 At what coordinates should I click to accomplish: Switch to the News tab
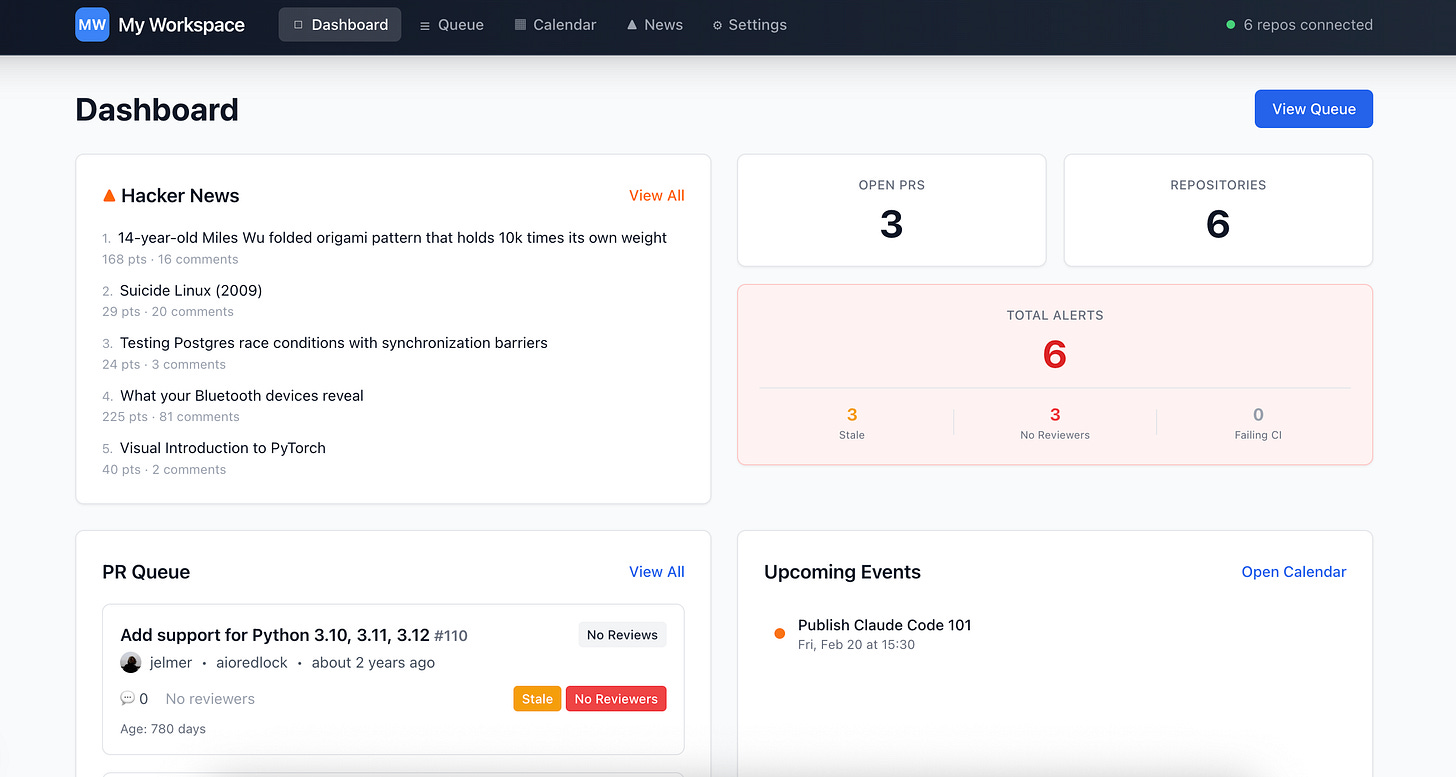(655, 24)
